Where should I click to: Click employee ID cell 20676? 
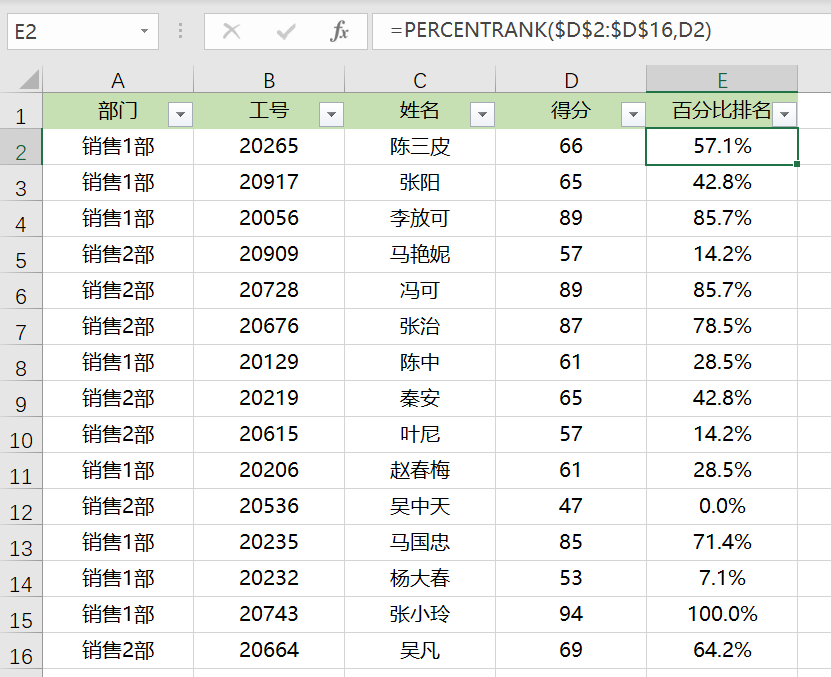pos(269,327)
